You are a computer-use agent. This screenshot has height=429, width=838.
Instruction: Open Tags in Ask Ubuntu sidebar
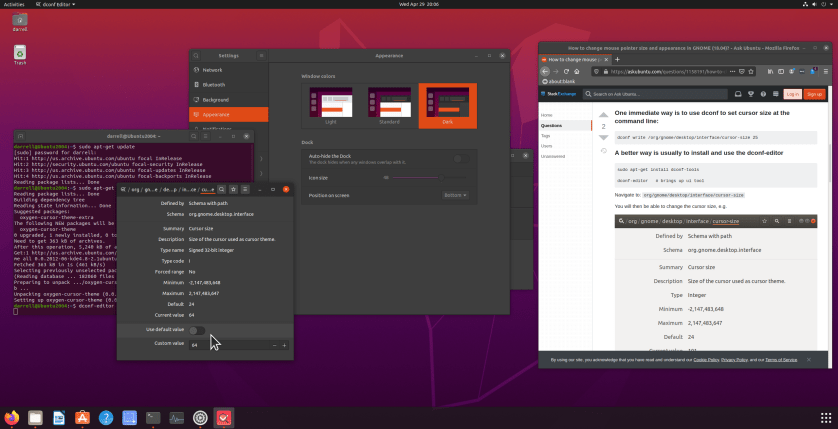(548, 135)
